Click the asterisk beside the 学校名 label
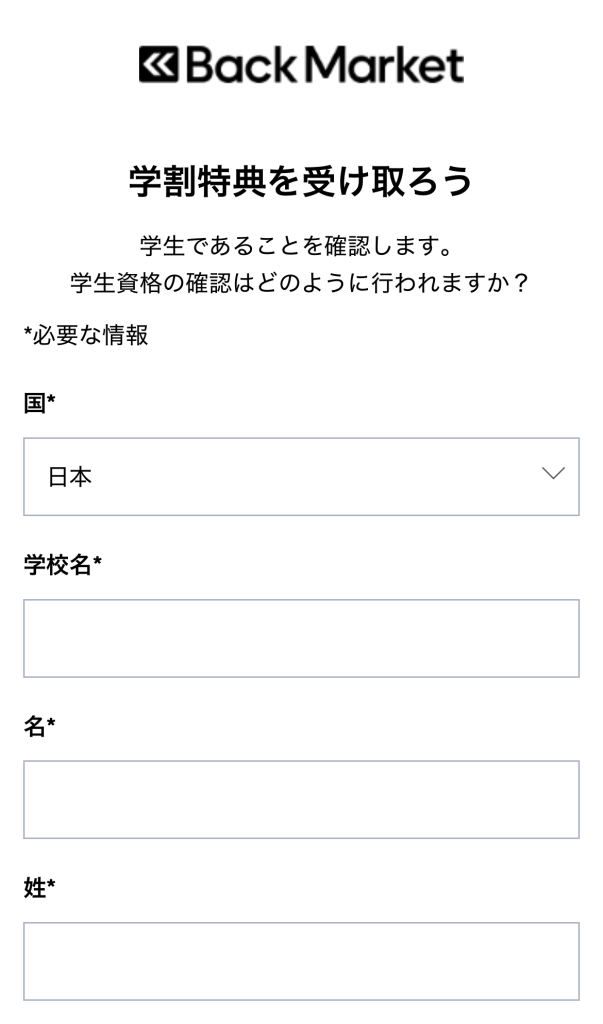This screenshot has width=603, height=1024. tap(98, 564)
